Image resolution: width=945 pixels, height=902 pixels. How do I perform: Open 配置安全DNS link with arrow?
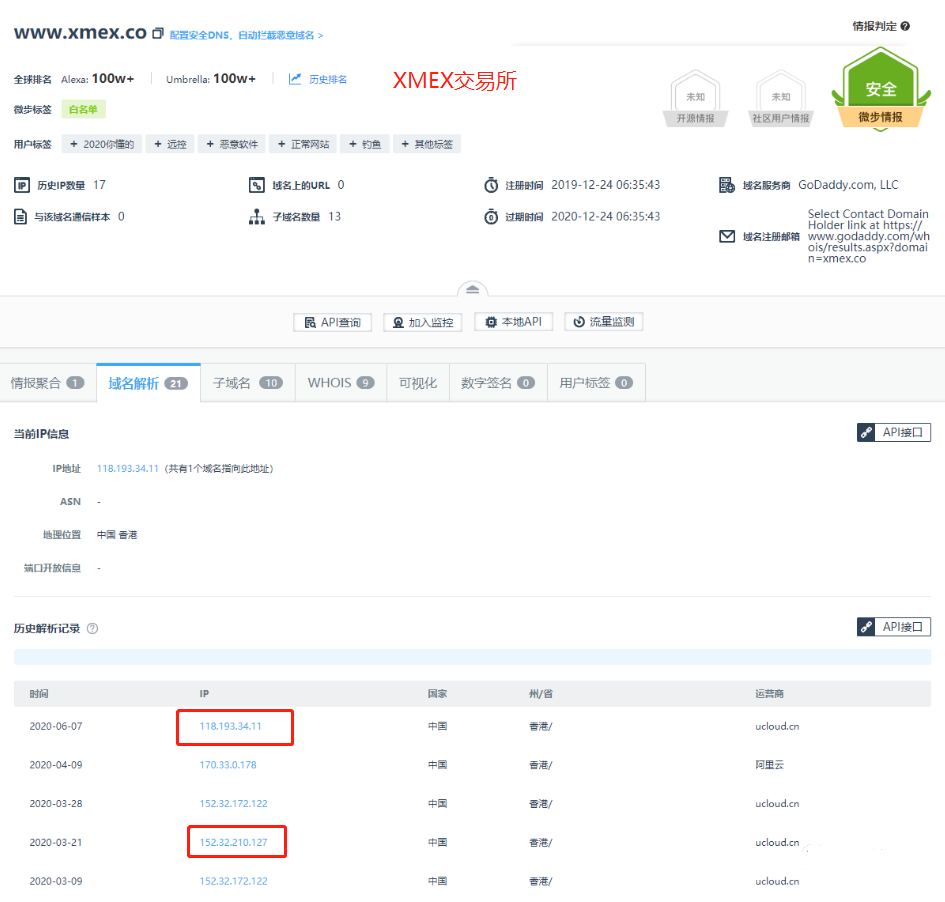point(246,35)
